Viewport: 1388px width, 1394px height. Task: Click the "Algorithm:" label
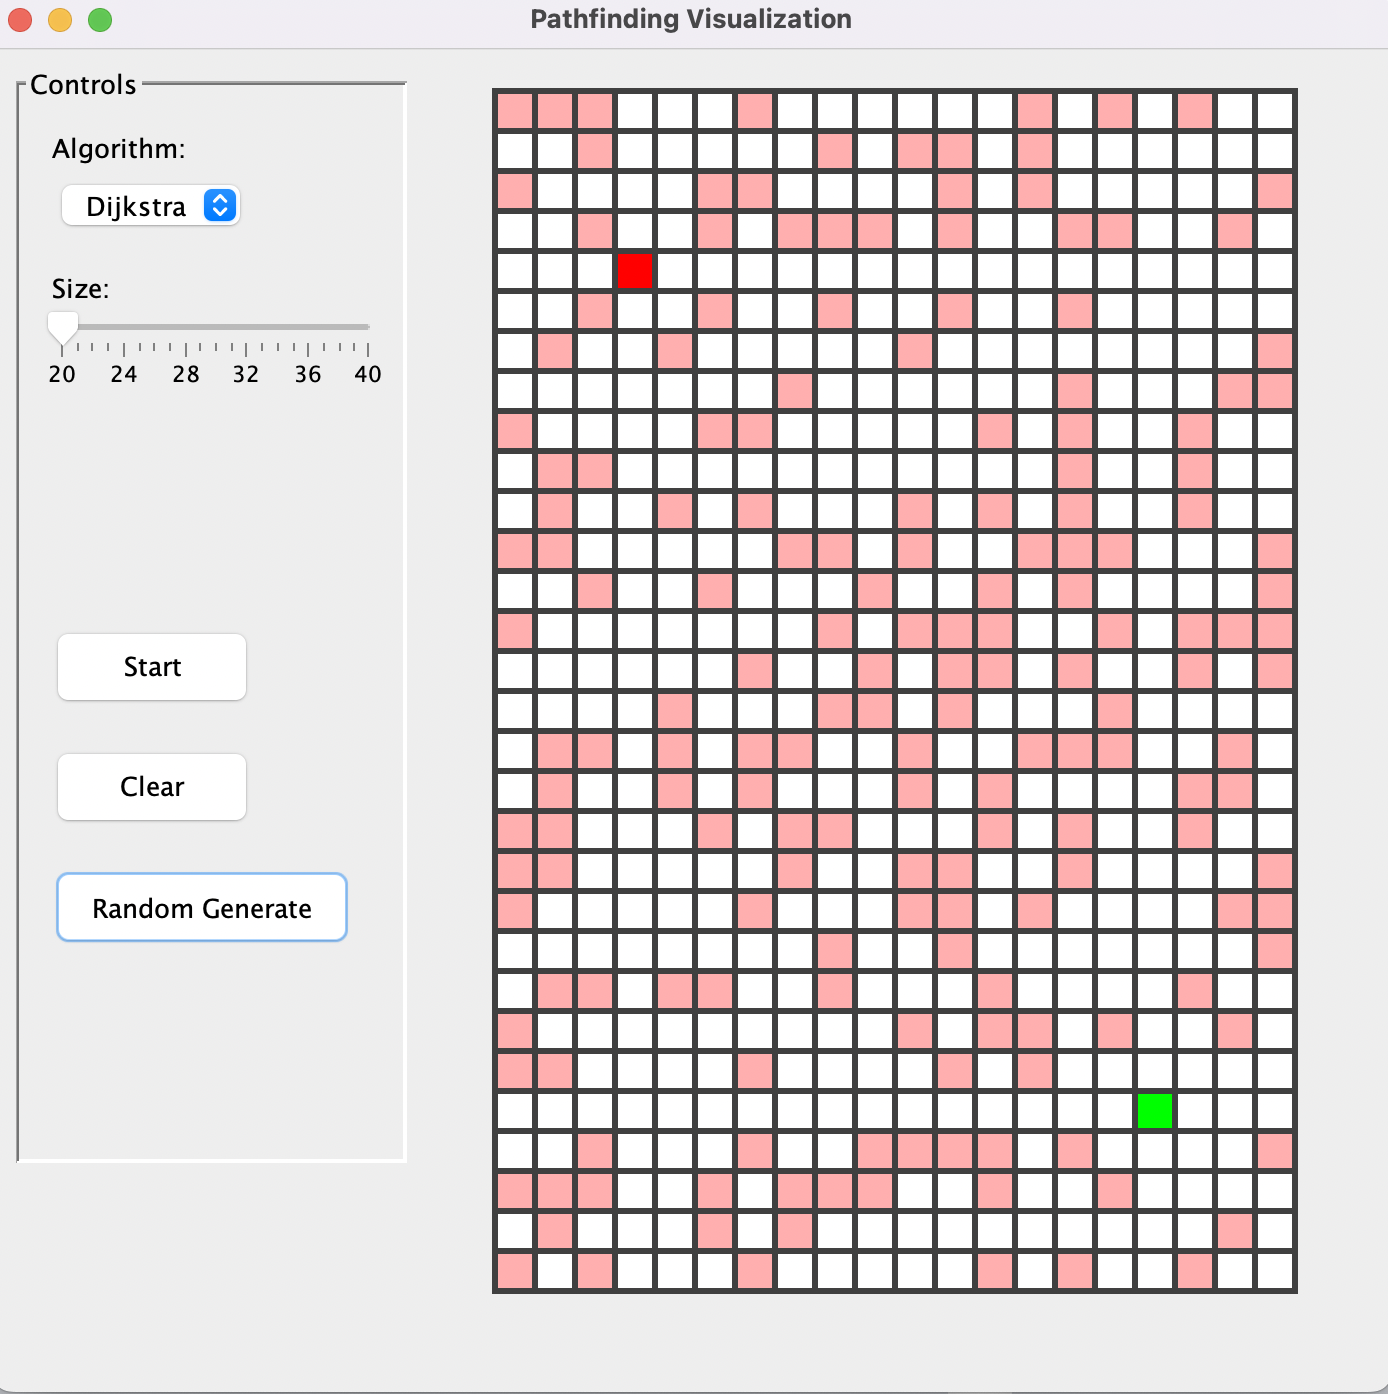119,149
